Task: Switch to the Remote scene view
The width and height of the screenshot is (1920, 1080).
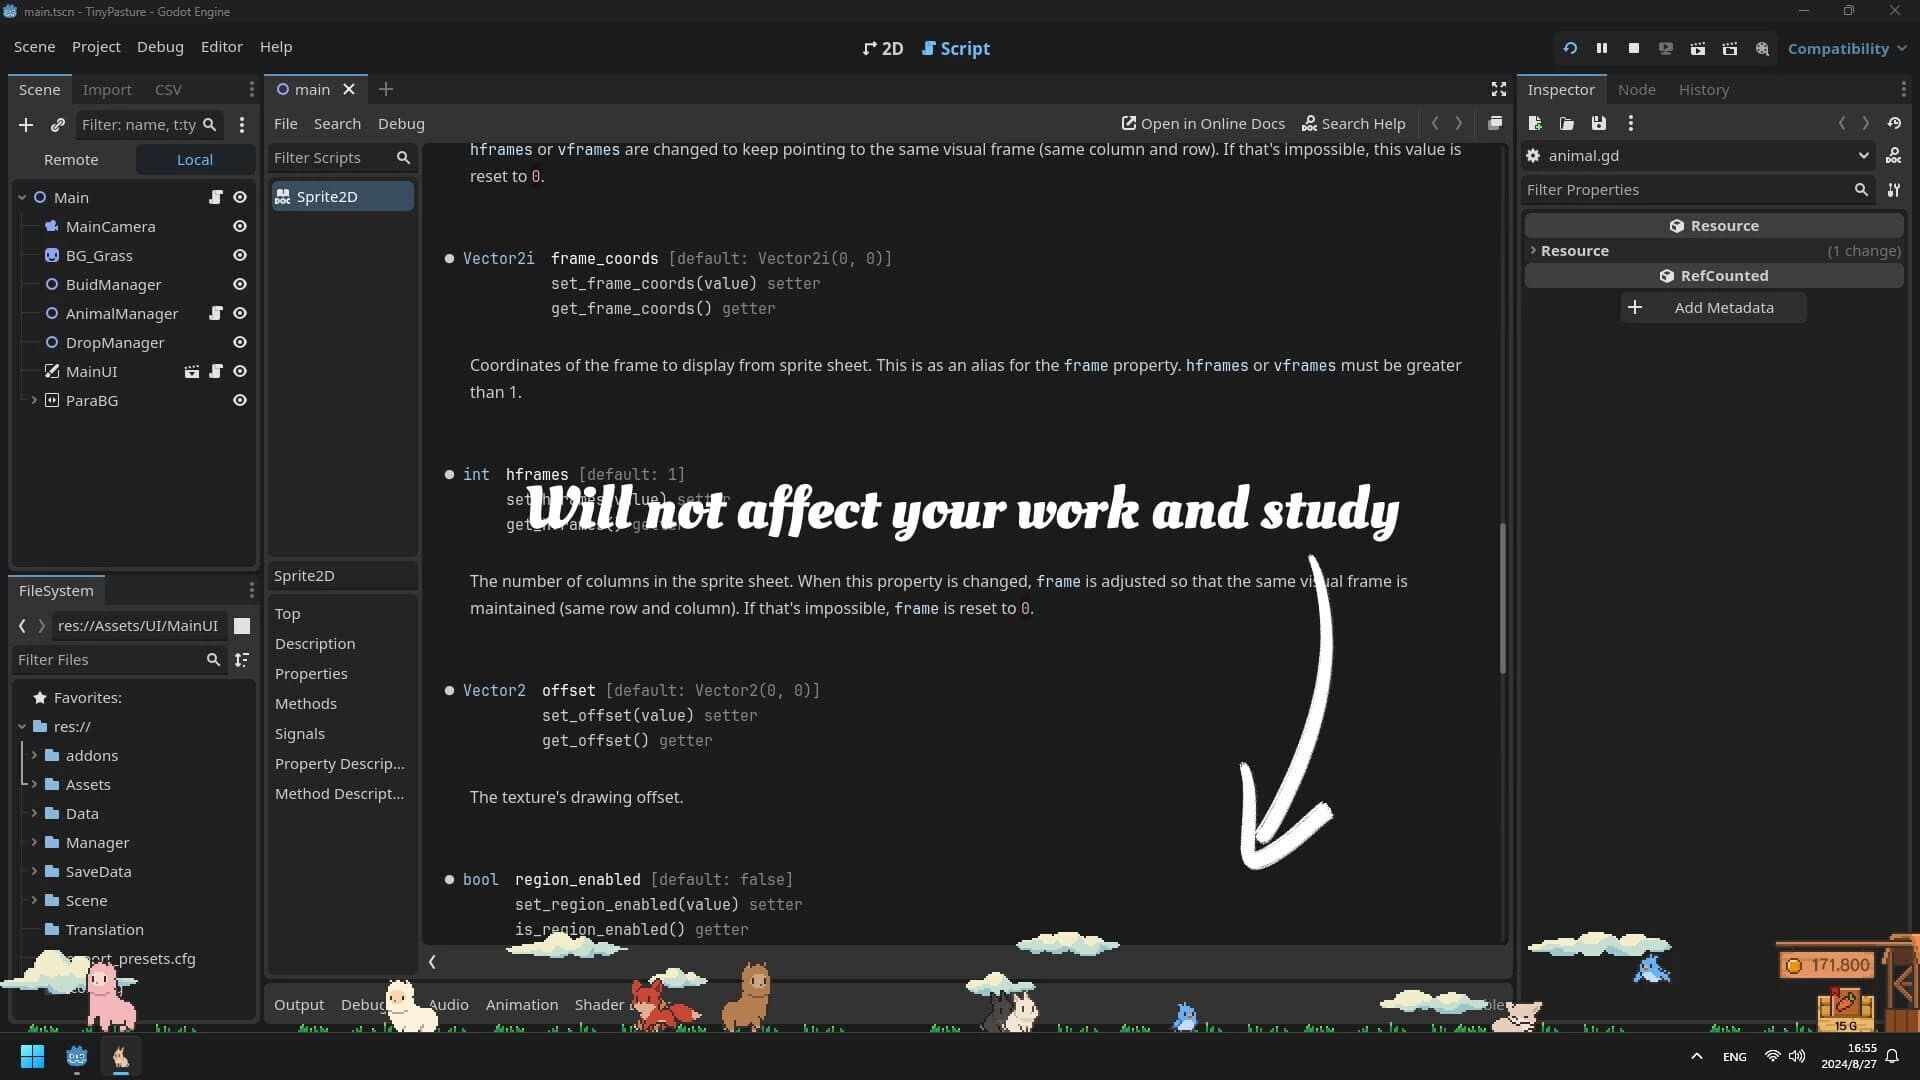Action: click(70, 159)
